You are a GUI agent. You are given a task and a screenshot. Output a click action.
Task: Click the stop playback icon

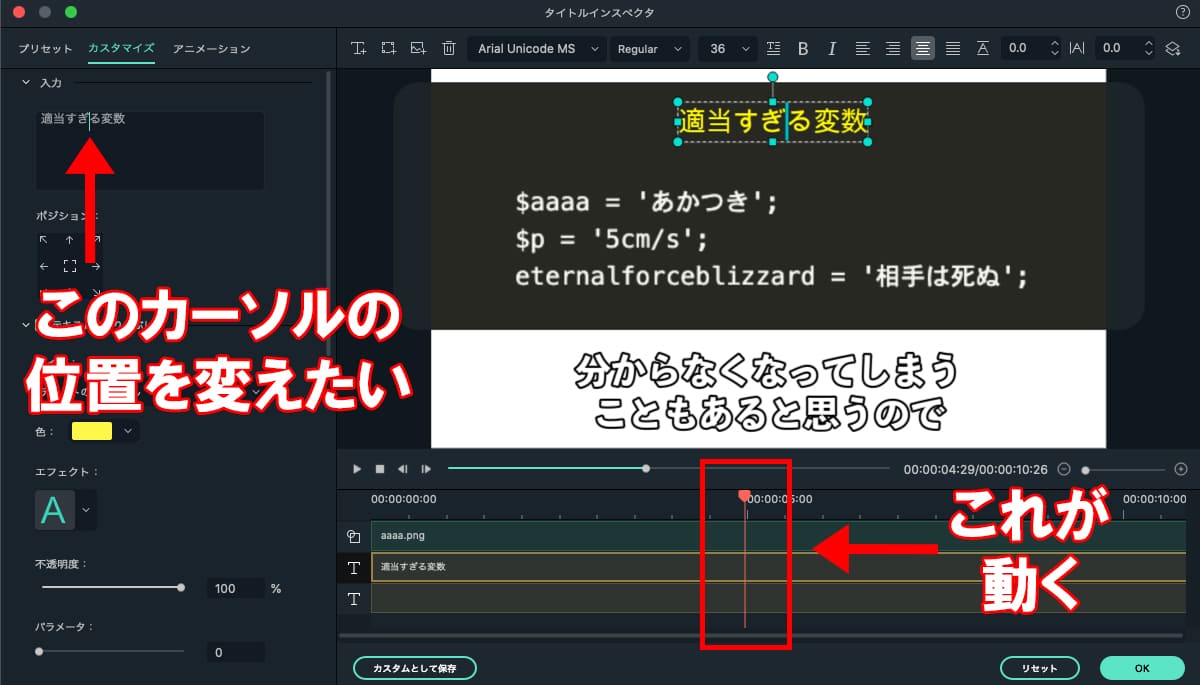(380, 469)
